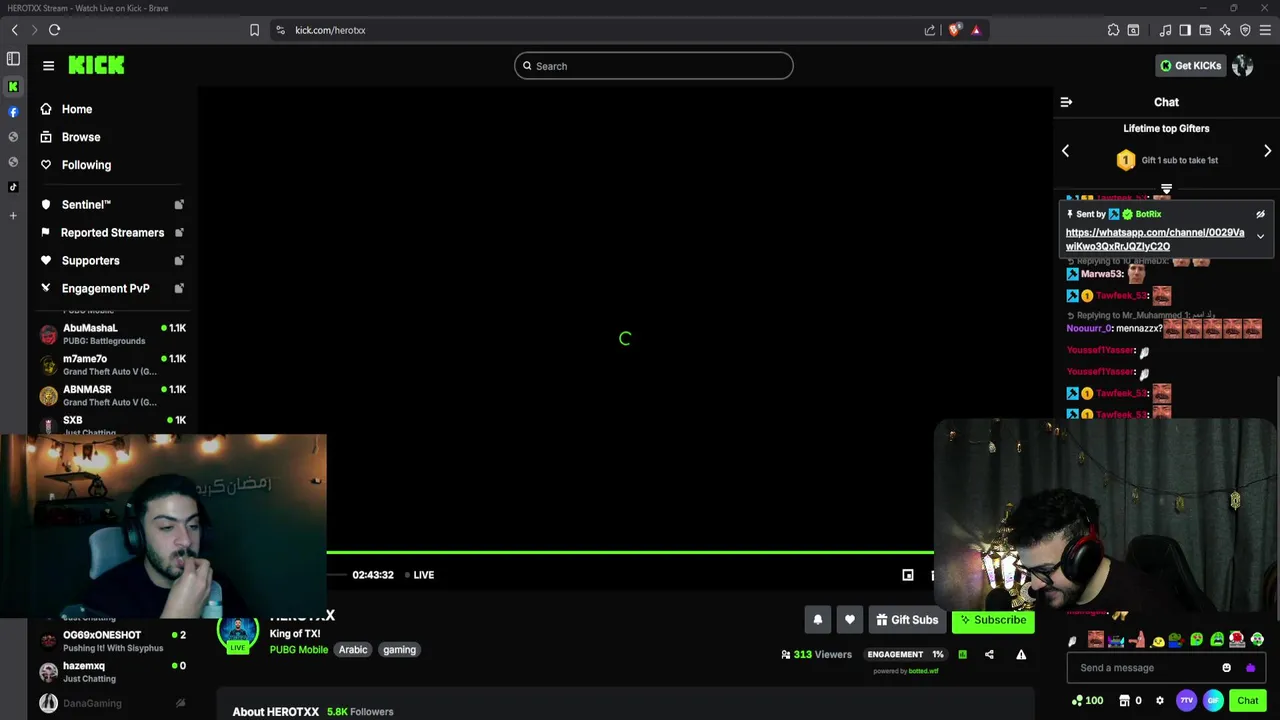Viewport: 1280px width, 720px height.
Task: Open ABNMASR channel in sidebar
Action: [x=112, y=396]
